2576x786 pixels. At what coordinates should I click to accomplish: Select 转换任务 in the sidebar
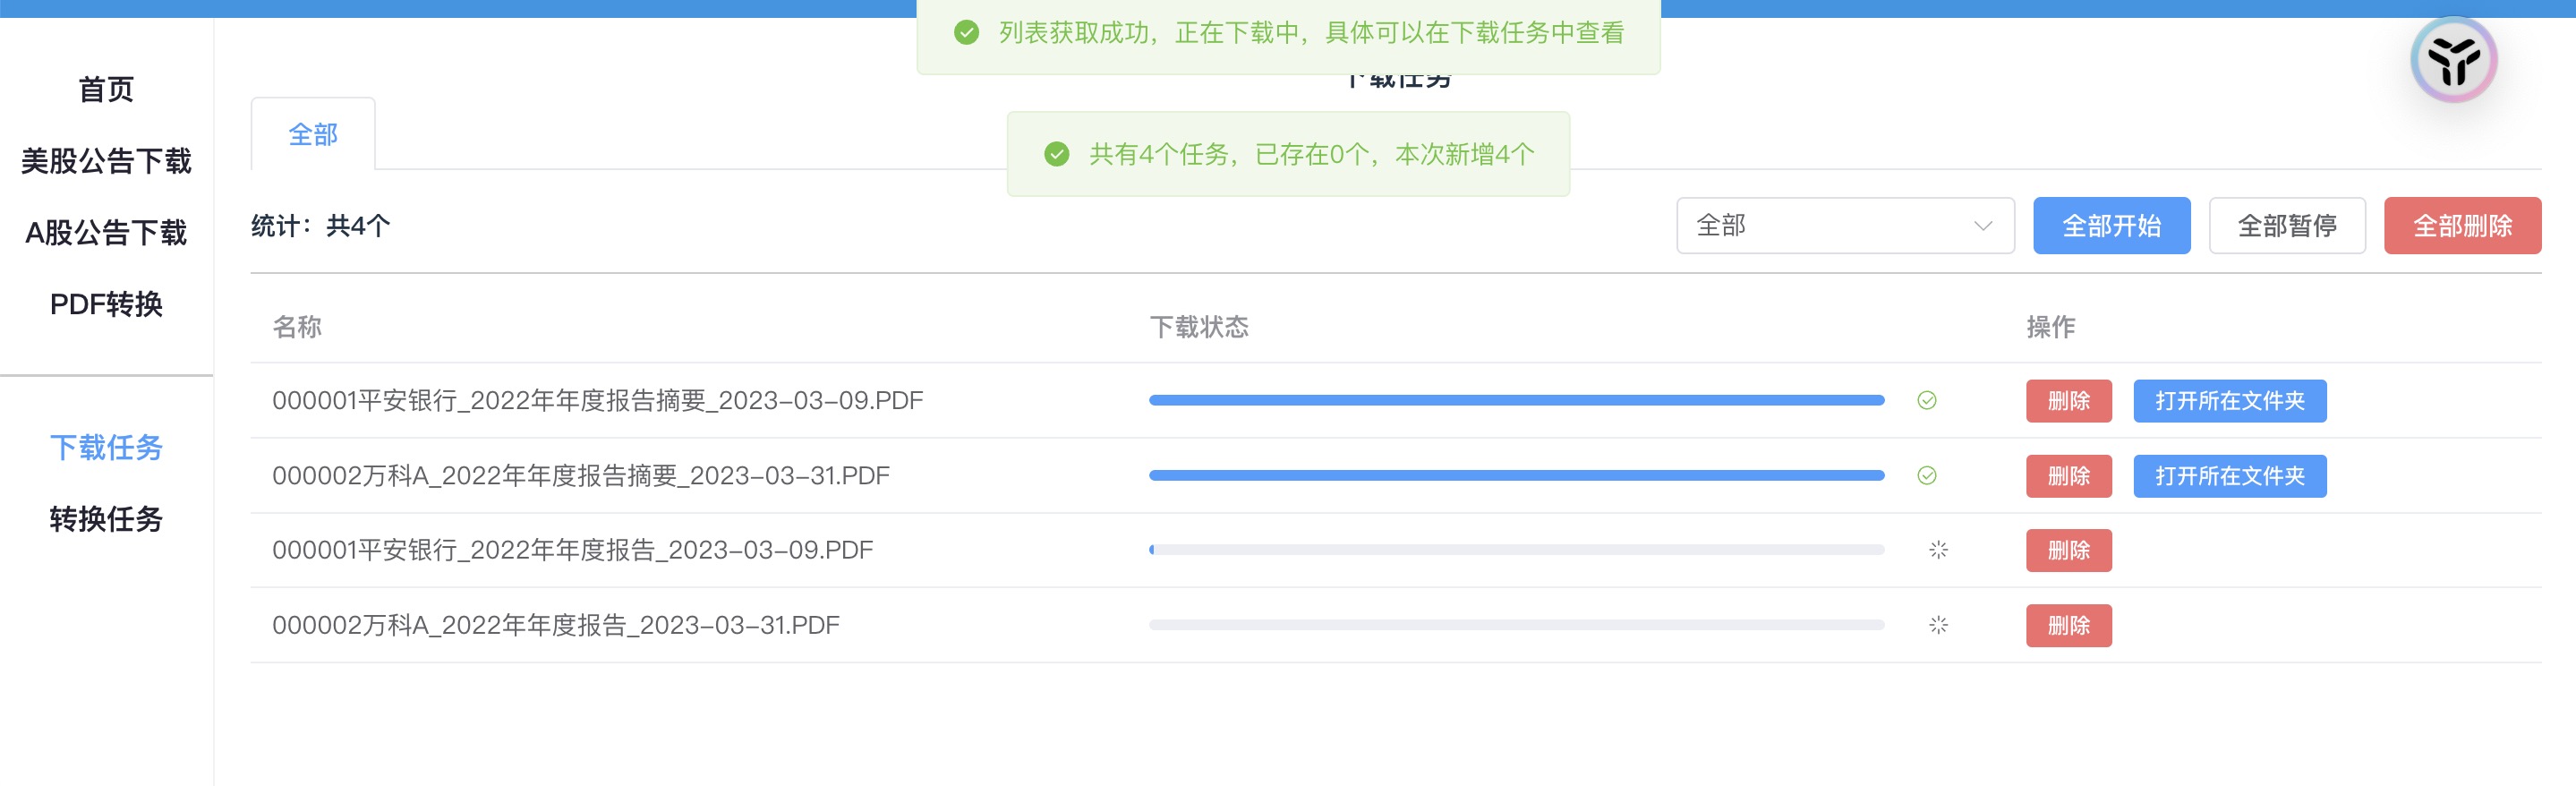[106, 519]
